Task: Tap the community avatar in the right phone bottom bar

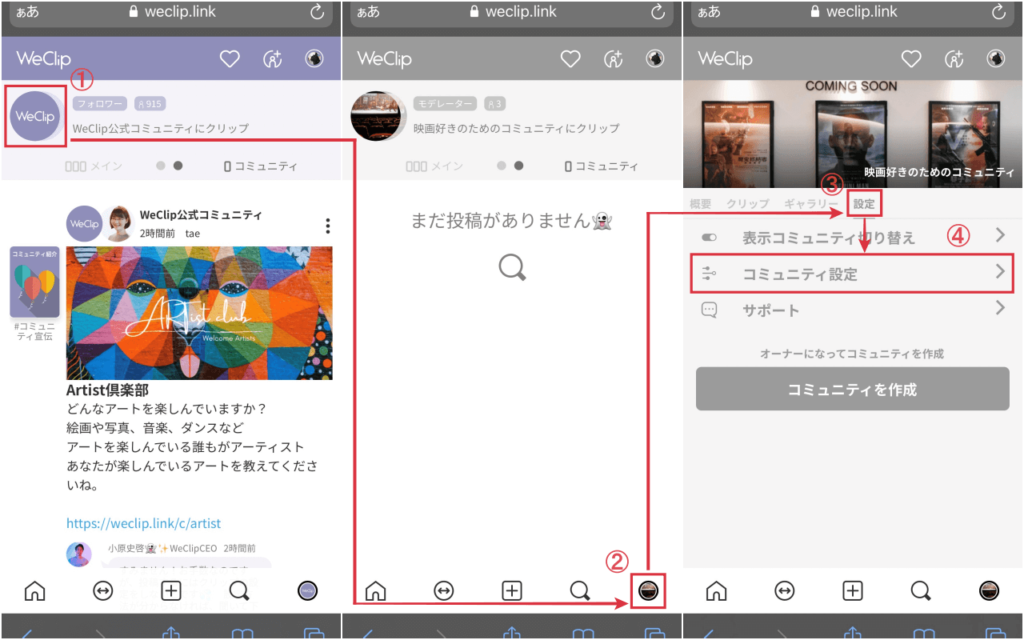Action: click(989, 591)
